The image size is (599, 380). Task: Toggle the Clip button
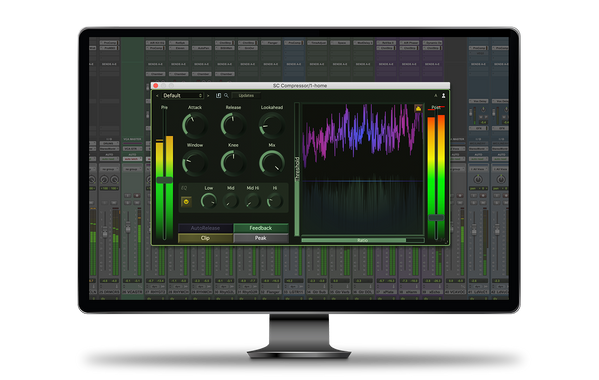206,238
